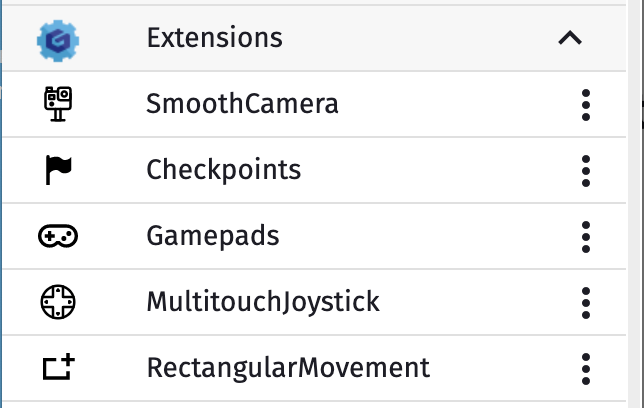The width and height of the screenshot is (644, 408).
Task: Select the Checkpoints extension name
Action: tap(223, 169)
